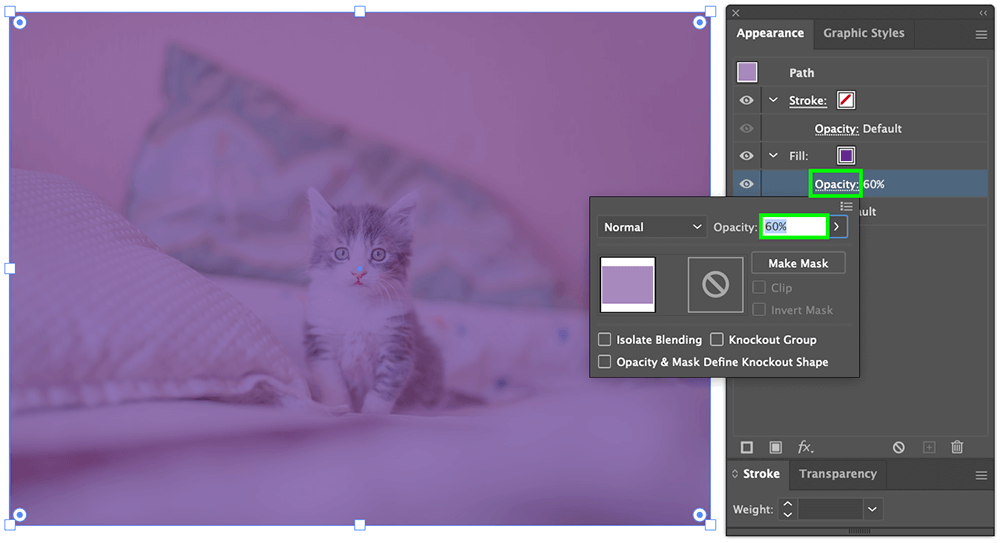Click the Delete Selected Item trash icon
Viewport: 1000px width, 543px height.
[x=957, y=447]
